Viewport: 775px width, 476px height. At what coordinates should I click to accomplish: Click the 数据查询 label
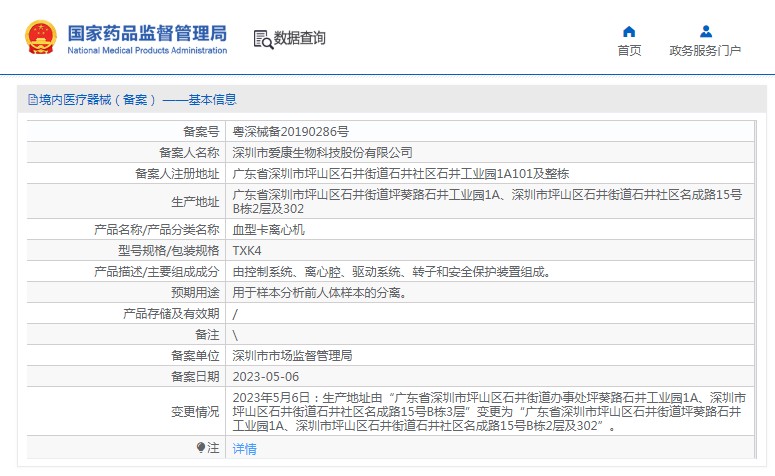click(x=300, y=38)
